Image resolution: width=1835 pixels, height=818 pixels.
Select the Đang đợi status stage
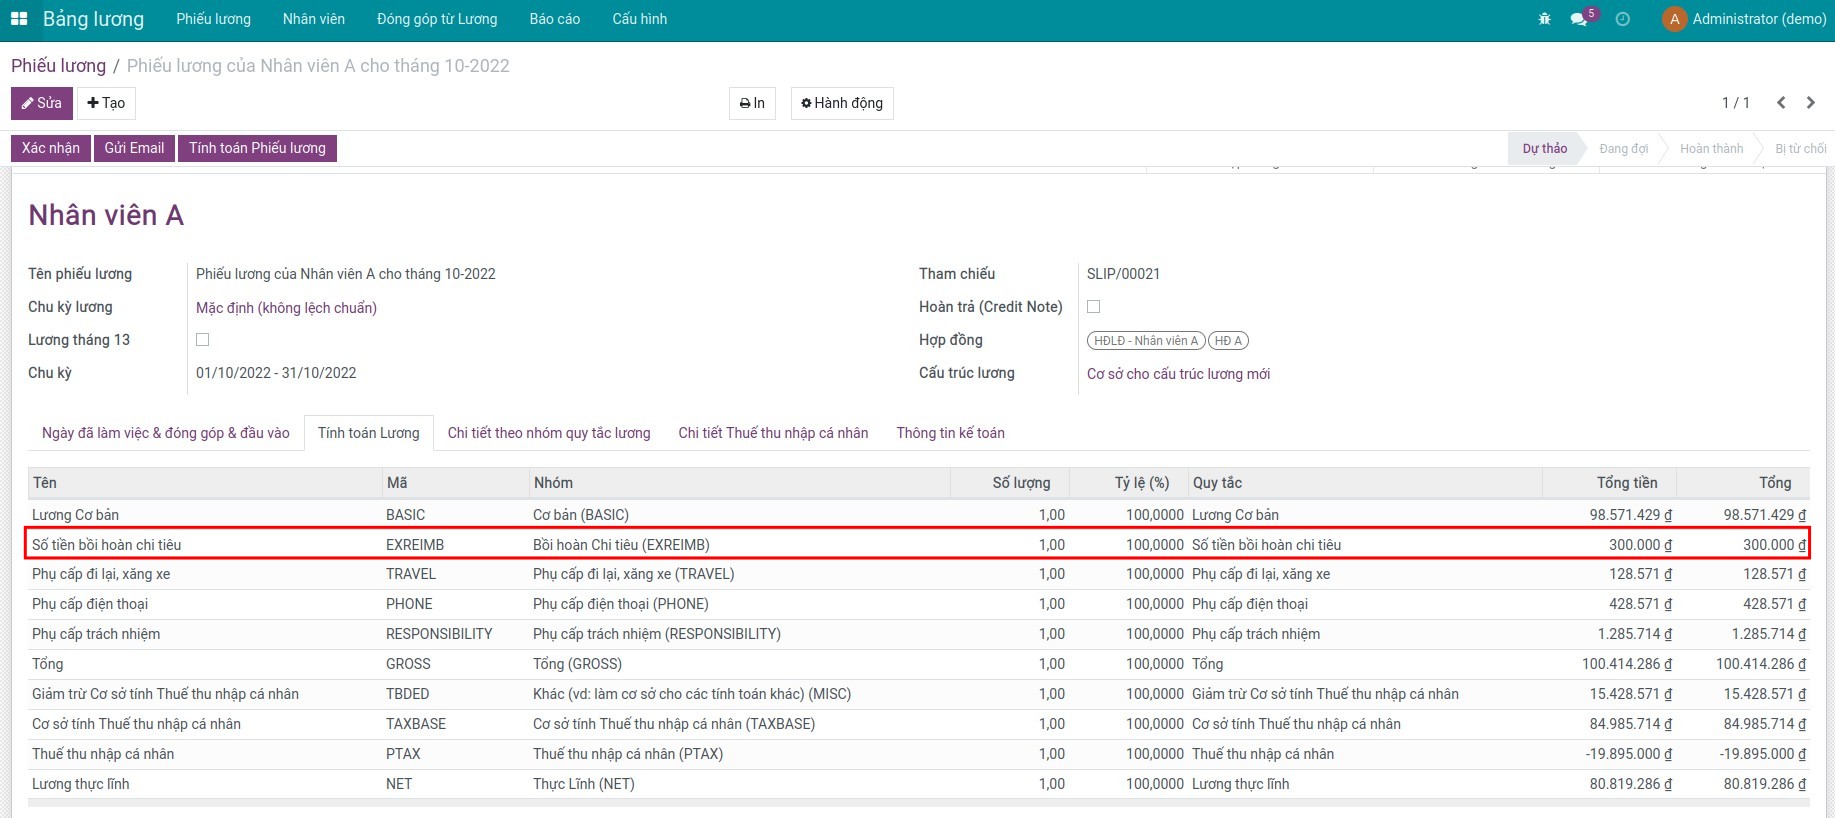click(x=1623, y=149)
